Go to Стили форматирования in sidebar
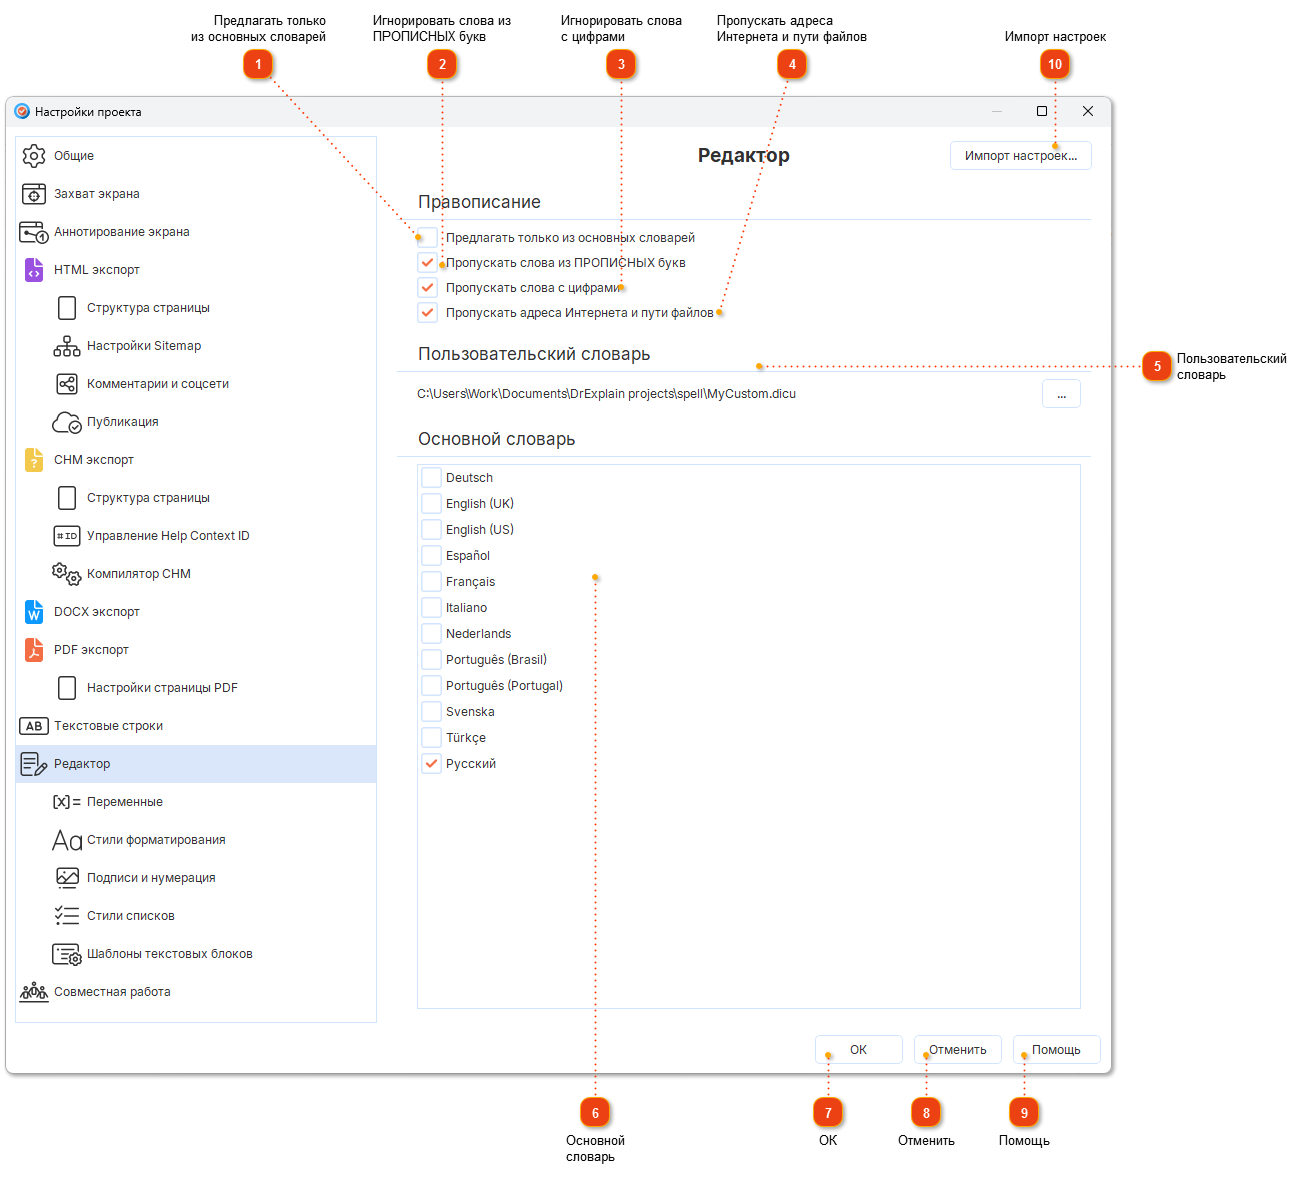1303x1180 pixels. [155, 840]
